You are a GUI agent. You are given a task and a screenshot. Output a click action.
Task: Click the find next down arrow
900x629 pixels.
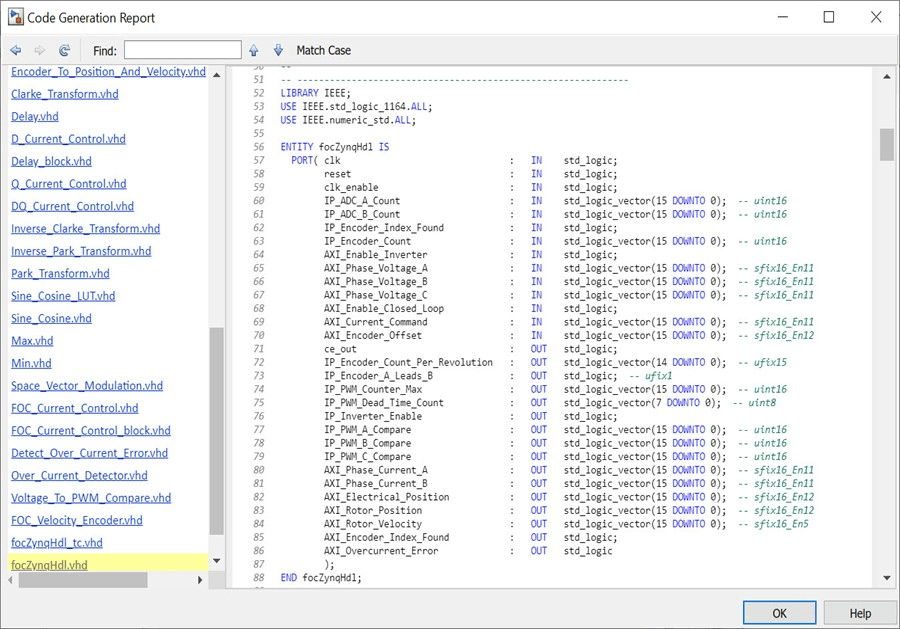point(278,50)
